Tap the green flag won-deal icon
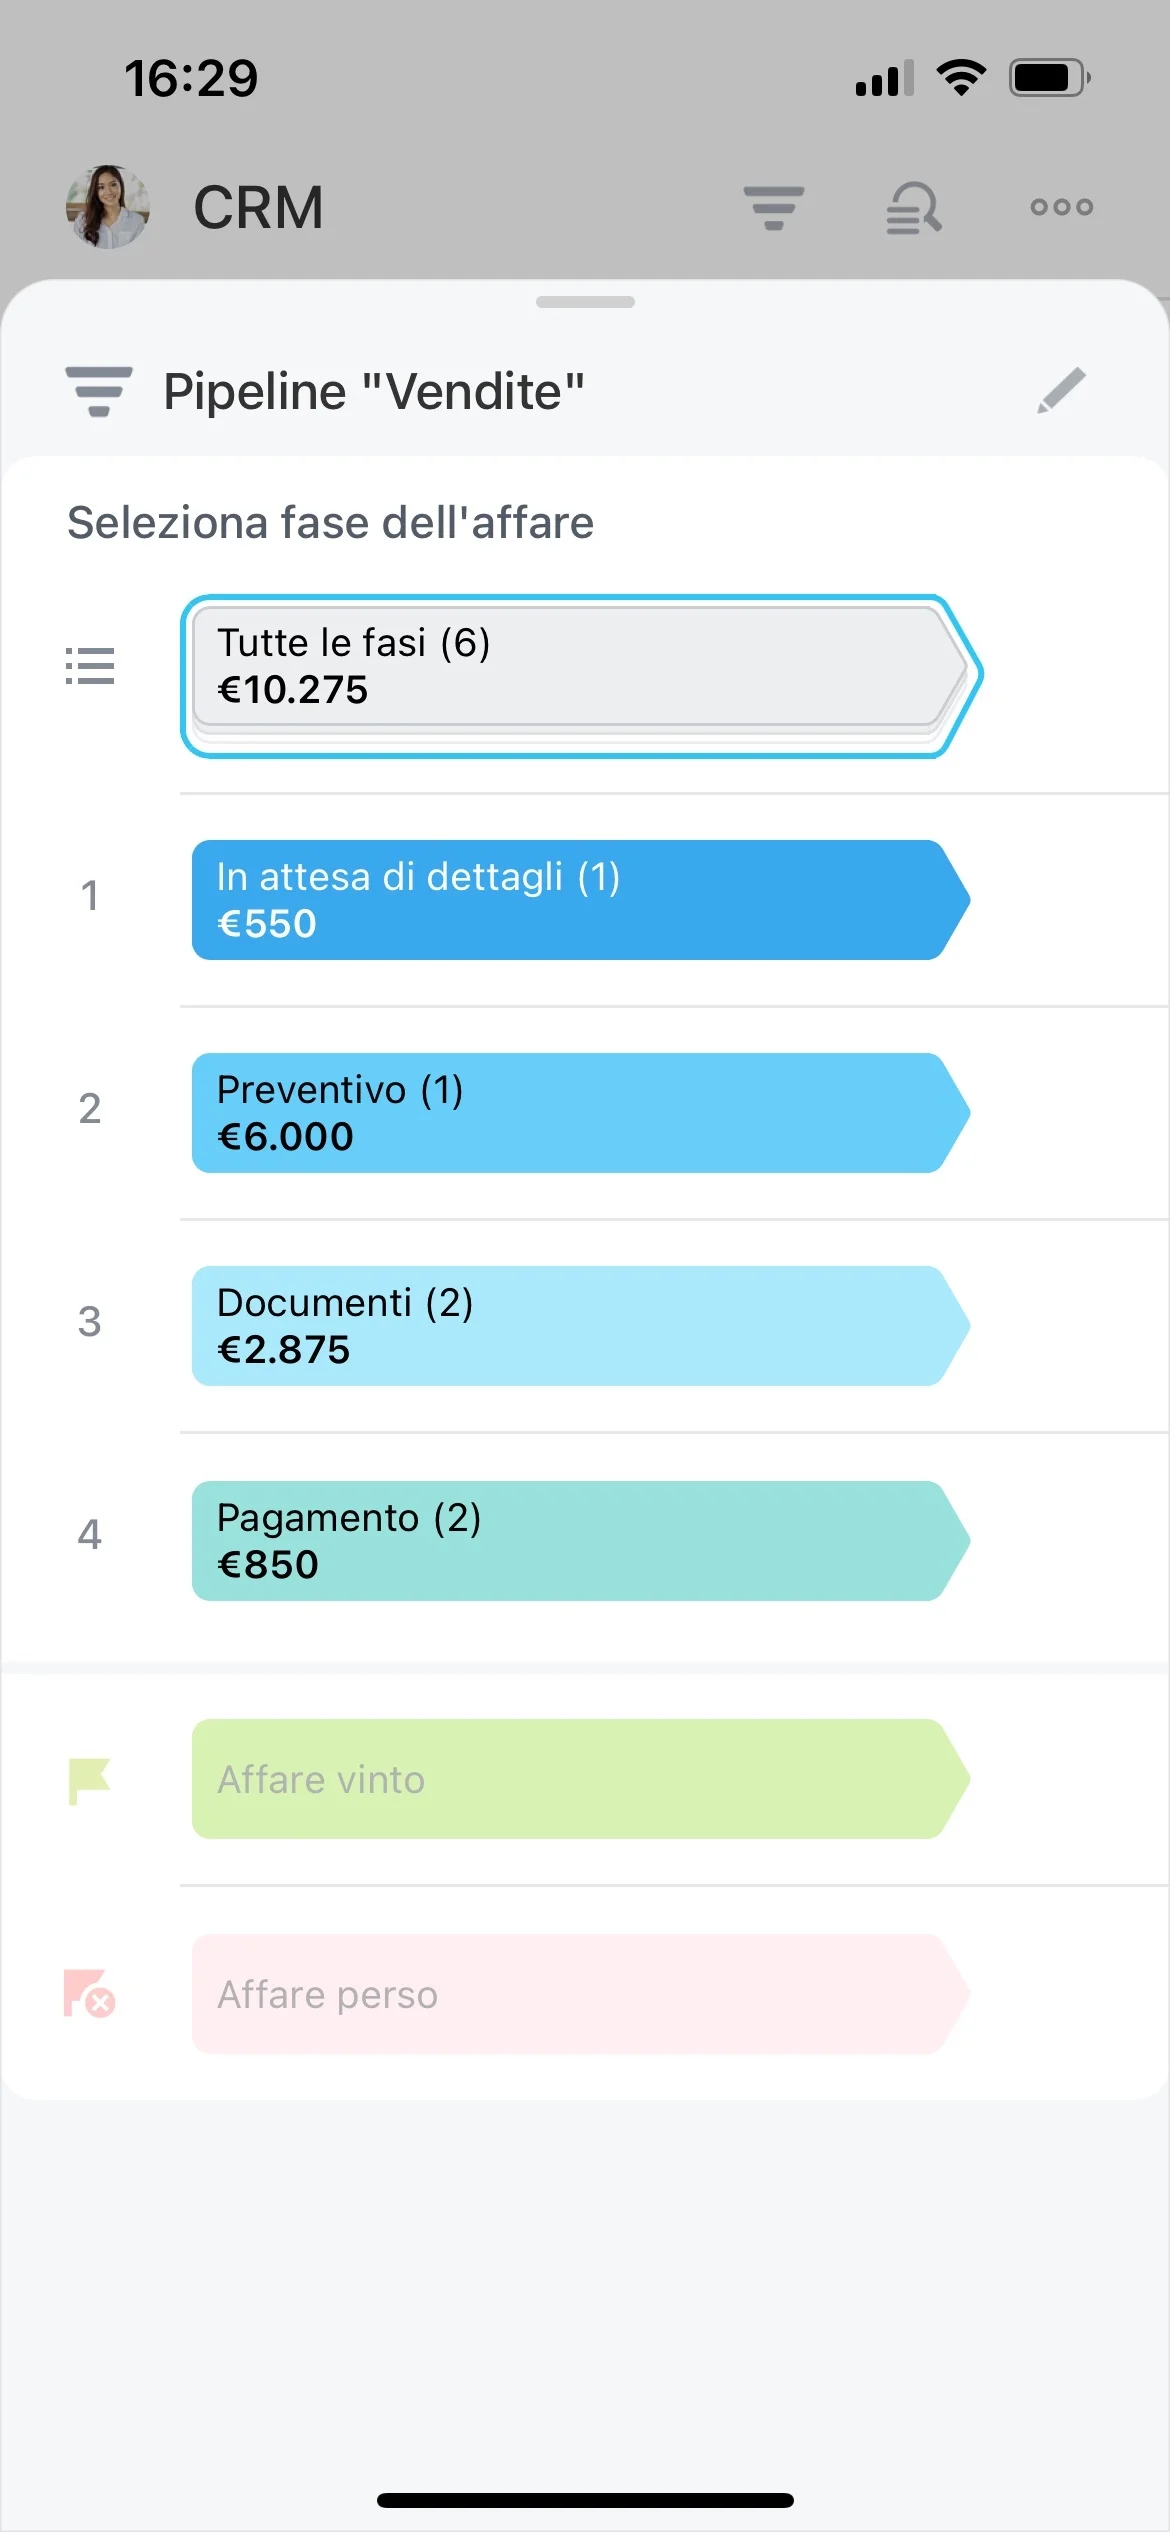Viewport: 1170px width, 2532px height. tap(89, 1781)
